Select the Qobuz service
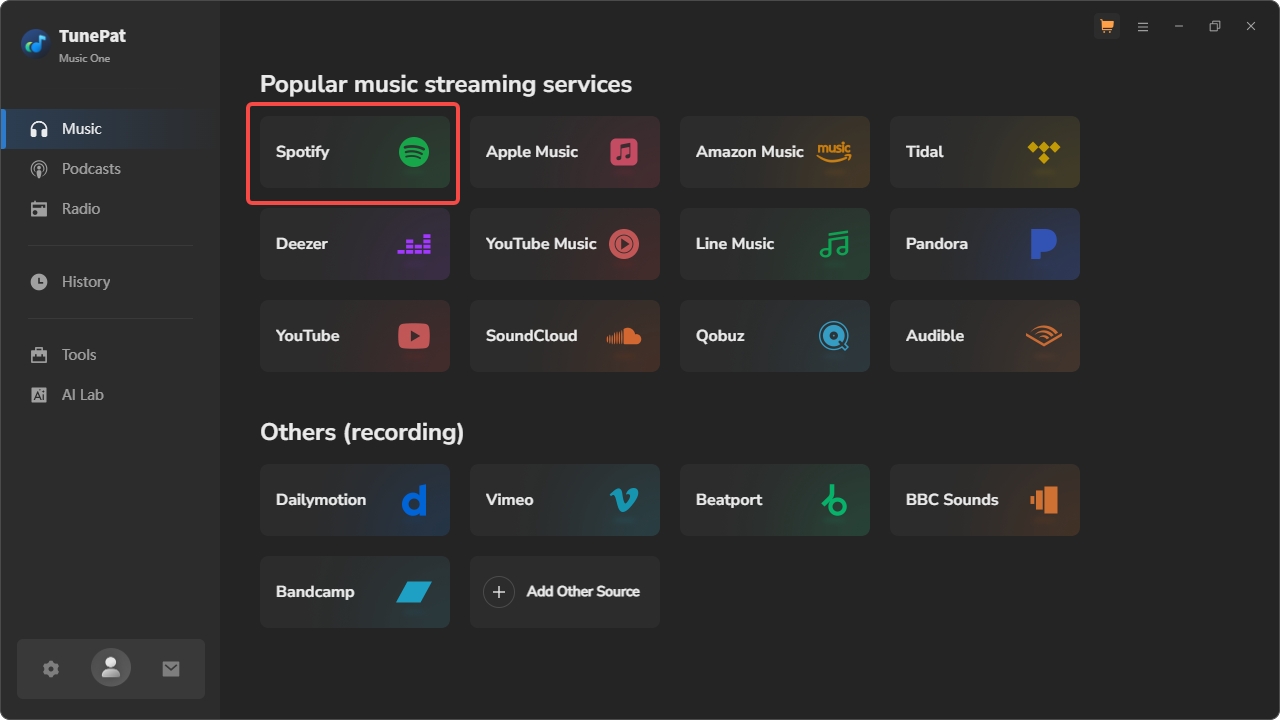 (774, 336)
